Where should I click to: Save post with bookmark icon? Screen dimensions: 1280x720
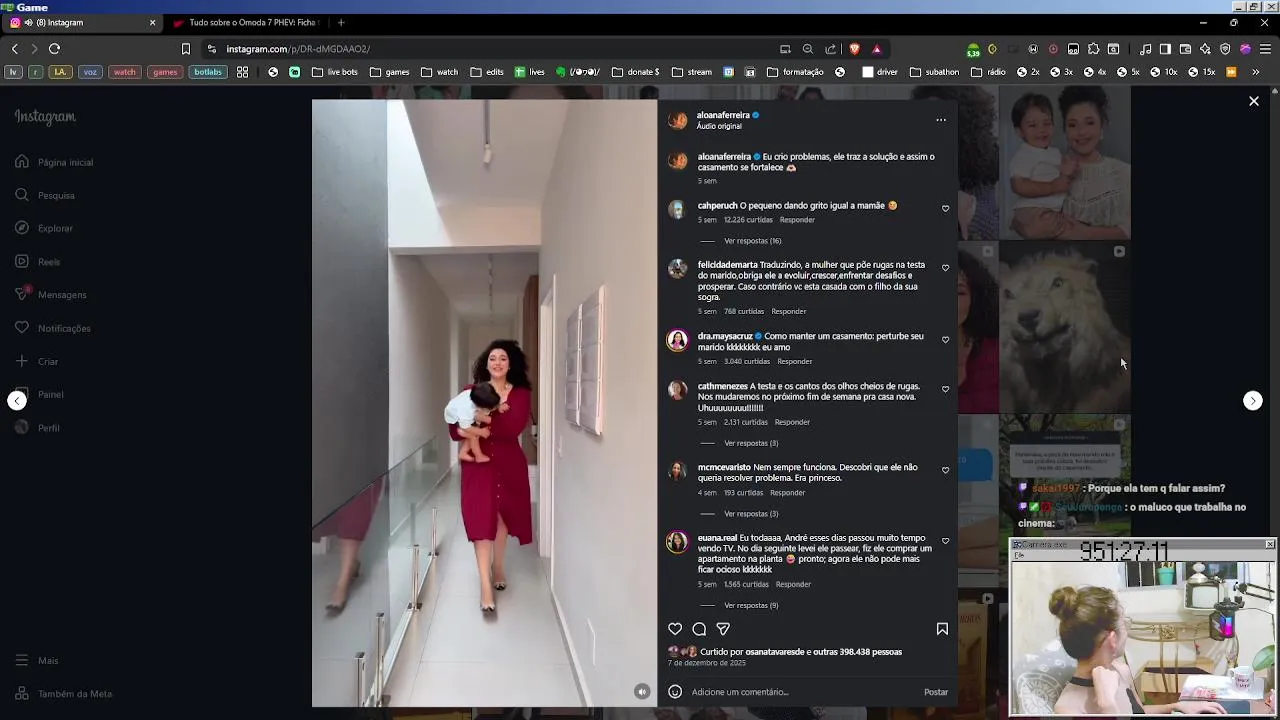click(942, 629)
